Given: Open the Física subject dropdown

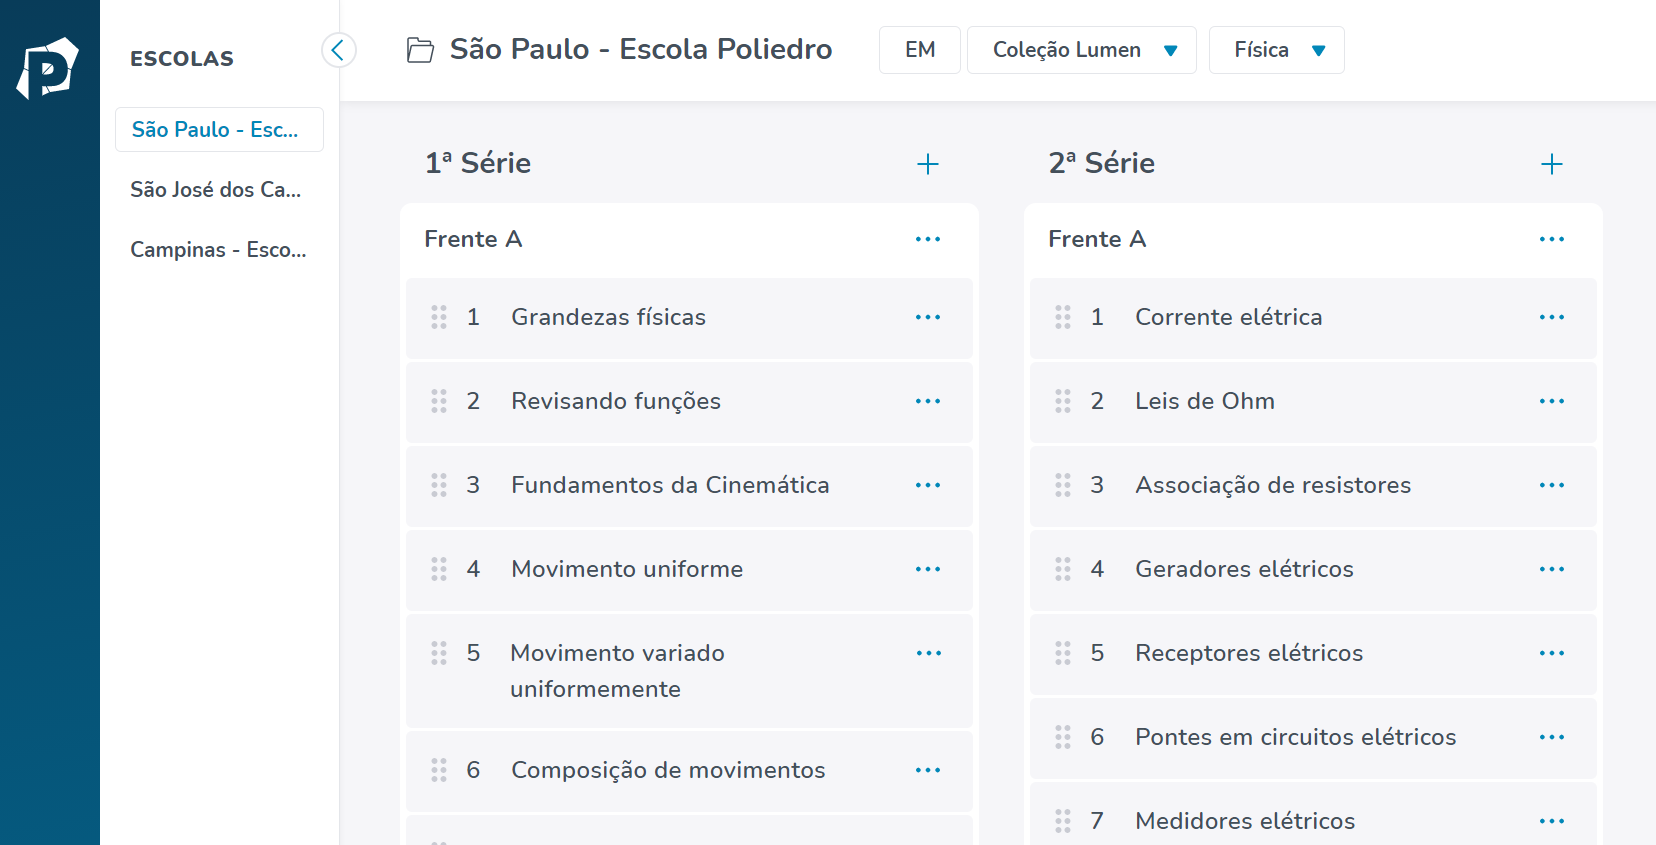Looking at the screenshot, I should [x=1277, y=50].
